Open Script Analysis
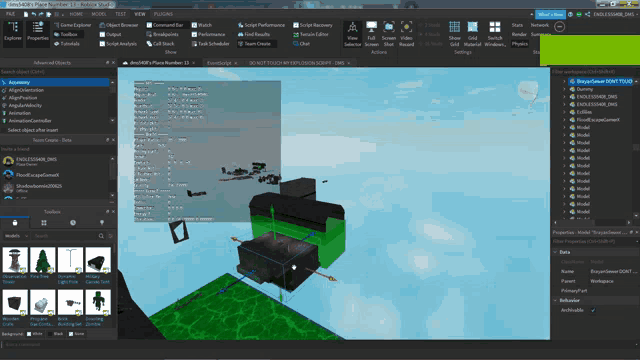 pos(118,44)
